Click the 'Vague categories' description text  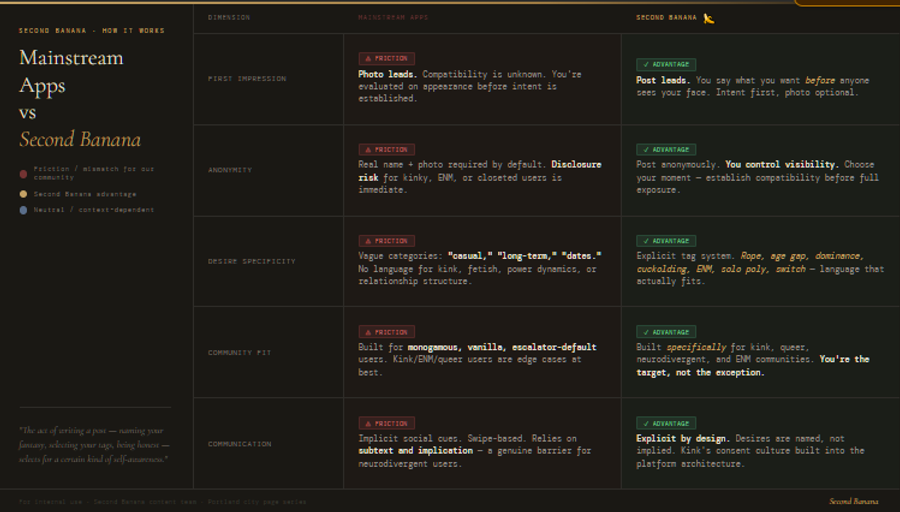point(480,269)
